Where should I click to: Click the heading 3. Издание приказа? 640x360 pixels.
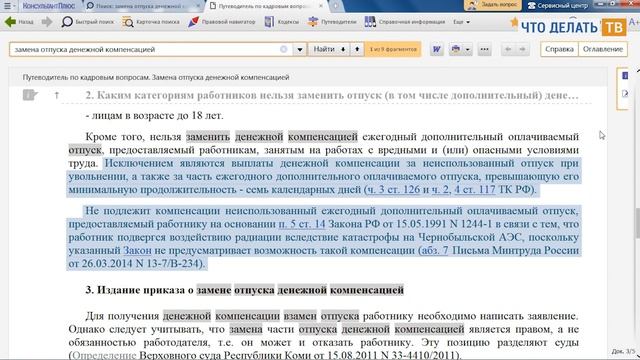[x=244, y=290]
